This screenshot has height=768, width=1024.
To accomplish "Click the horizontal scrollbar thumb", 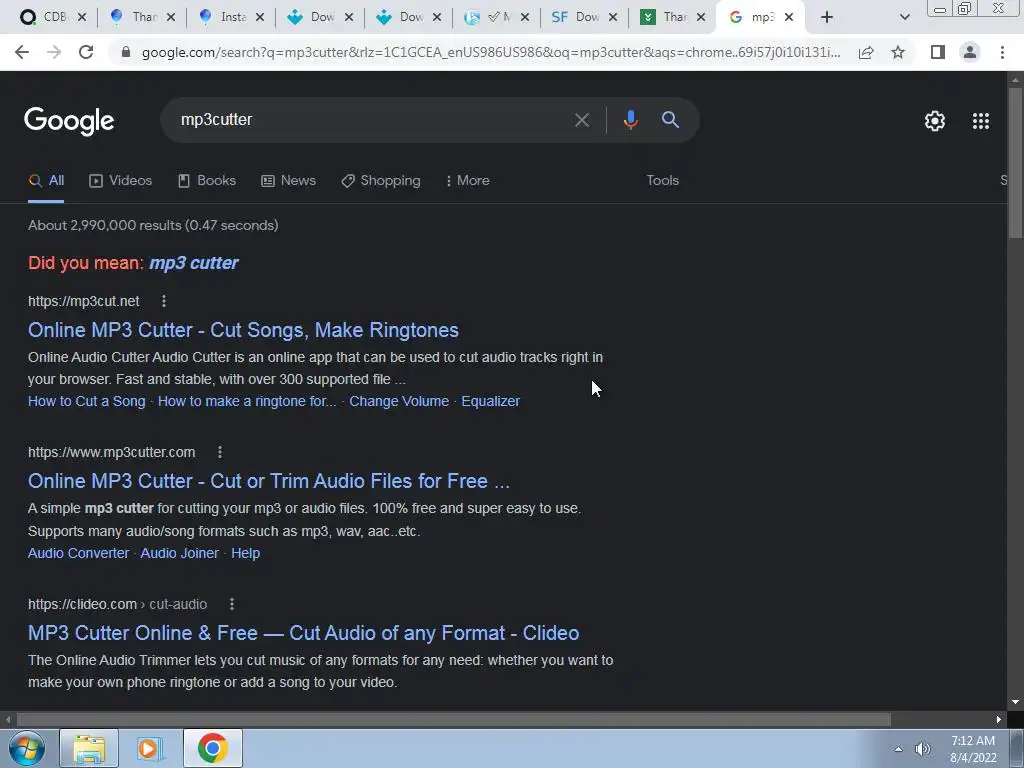I will pyautogui.click(x=454, y=720).
